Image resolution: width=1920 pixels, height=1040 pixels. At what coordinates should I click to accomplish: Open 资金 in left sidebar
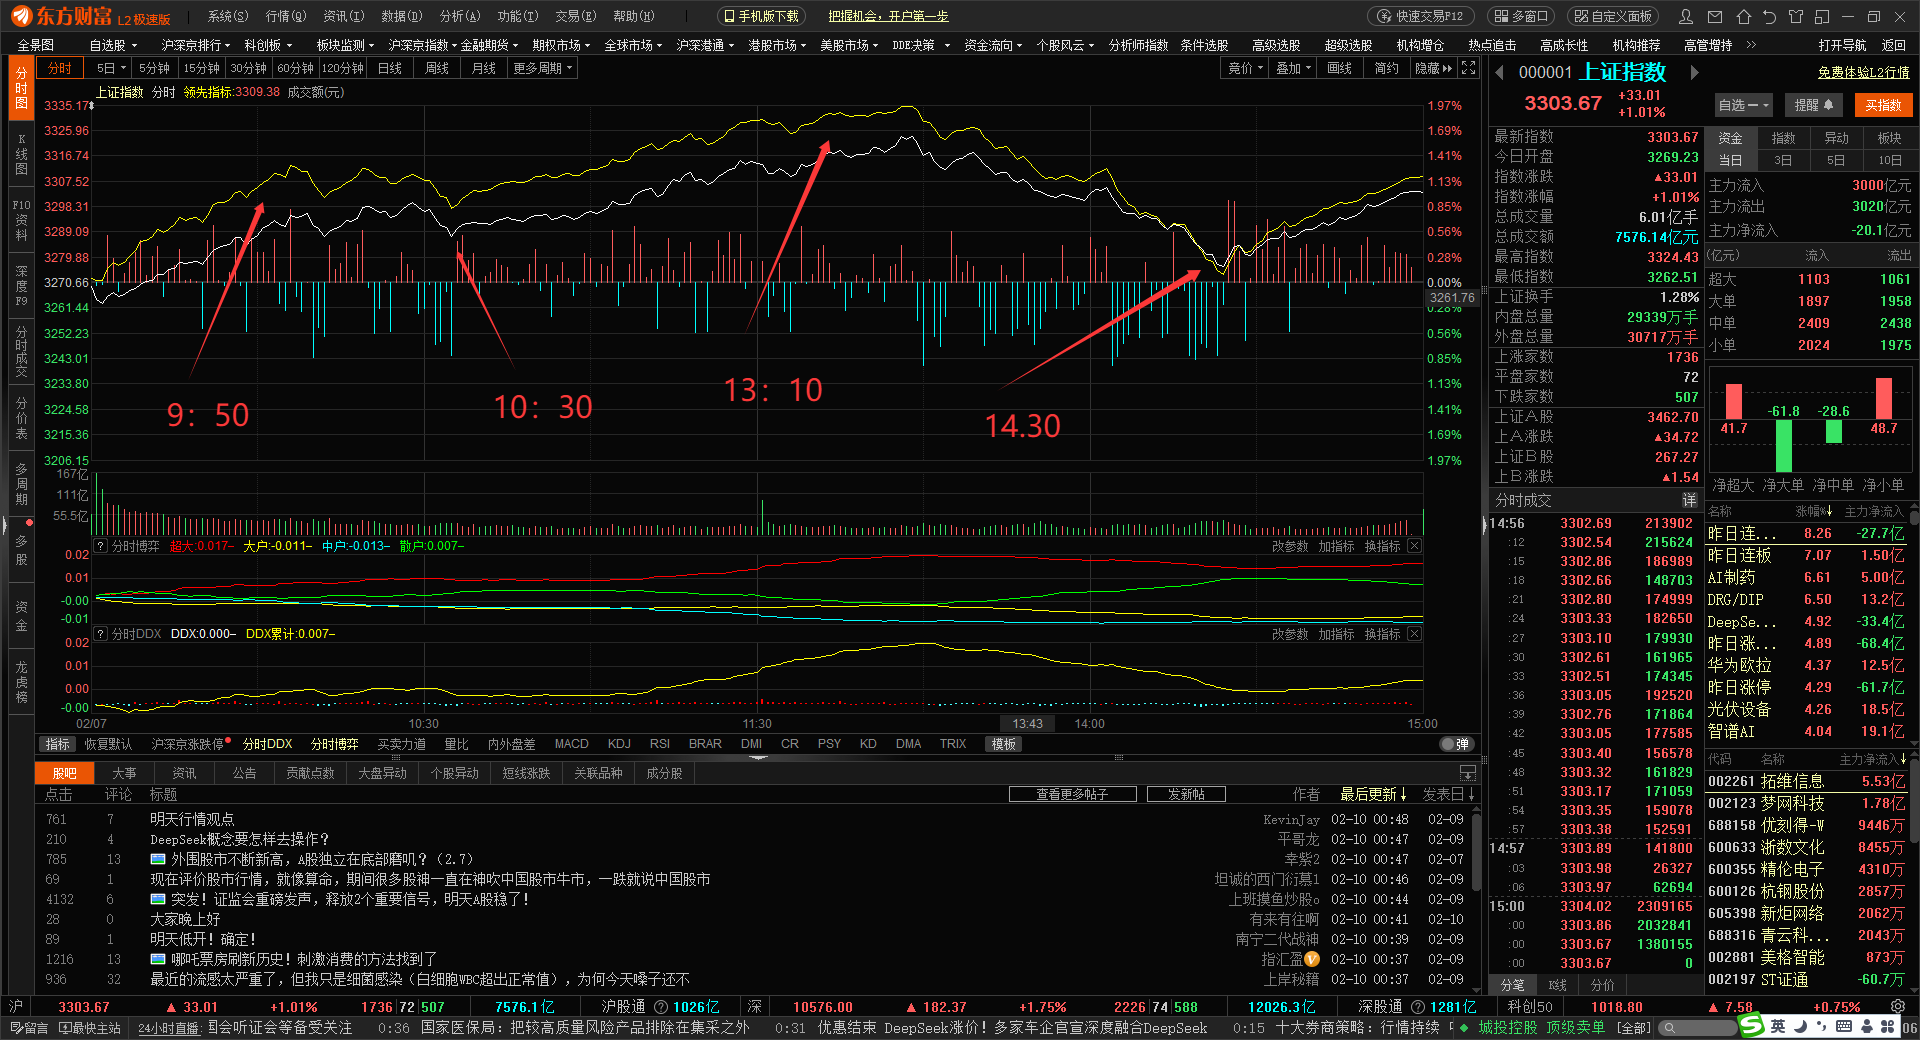[21, 615]
